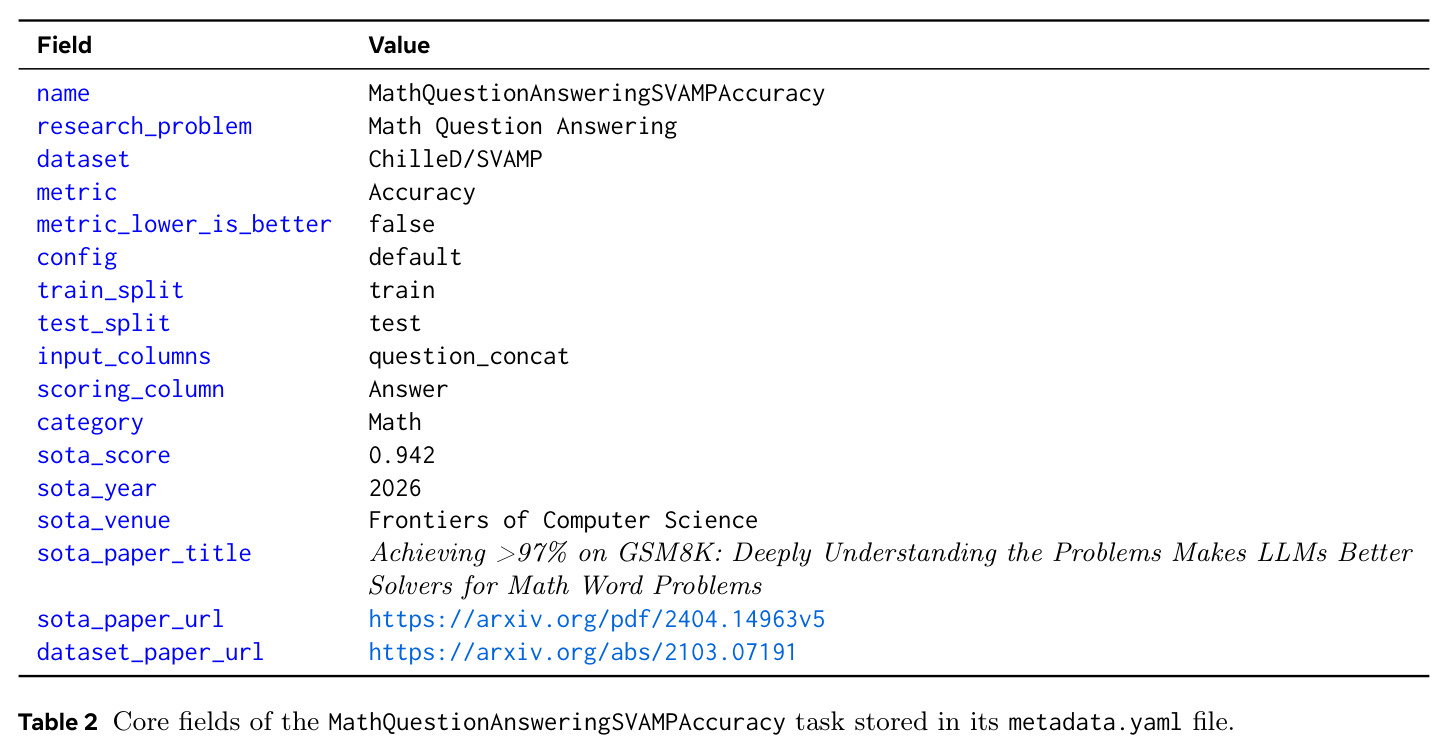Click the 'category' field name
The image size is (1446, 752).
pyautogui.click(x=90, y=423)
